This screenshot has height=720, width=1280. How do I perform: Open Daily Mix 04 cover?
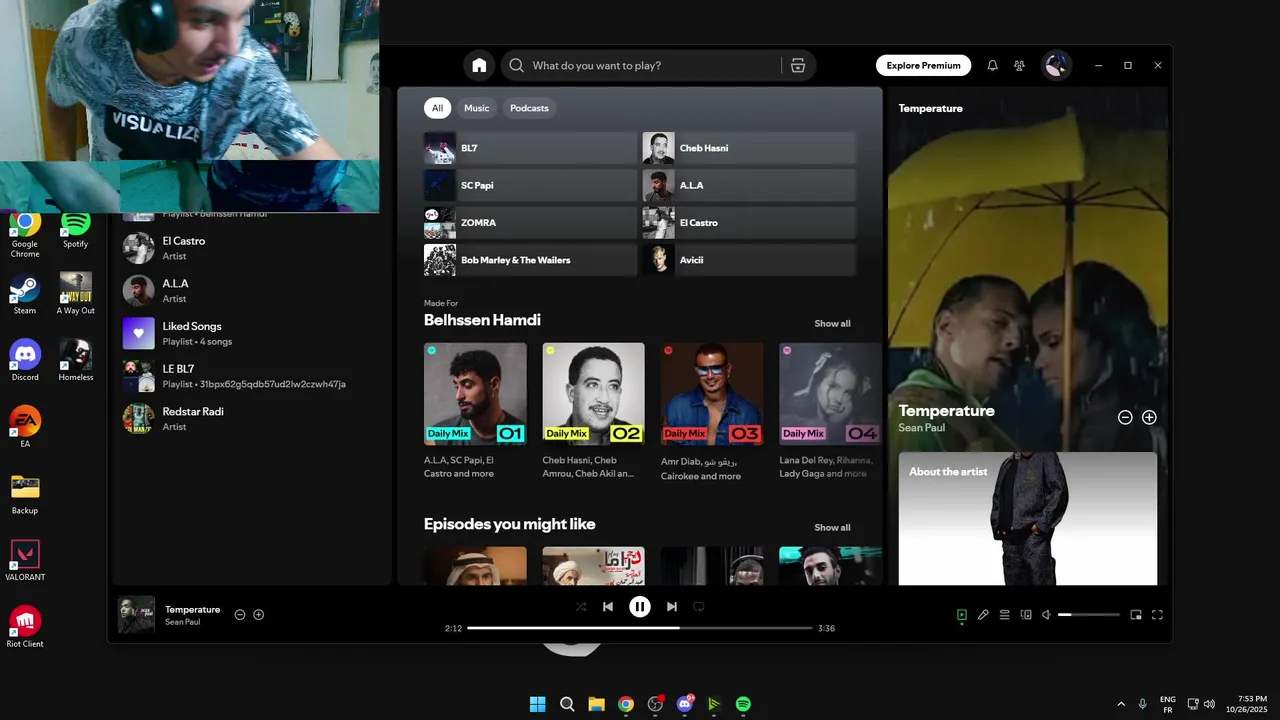point(830,394)
